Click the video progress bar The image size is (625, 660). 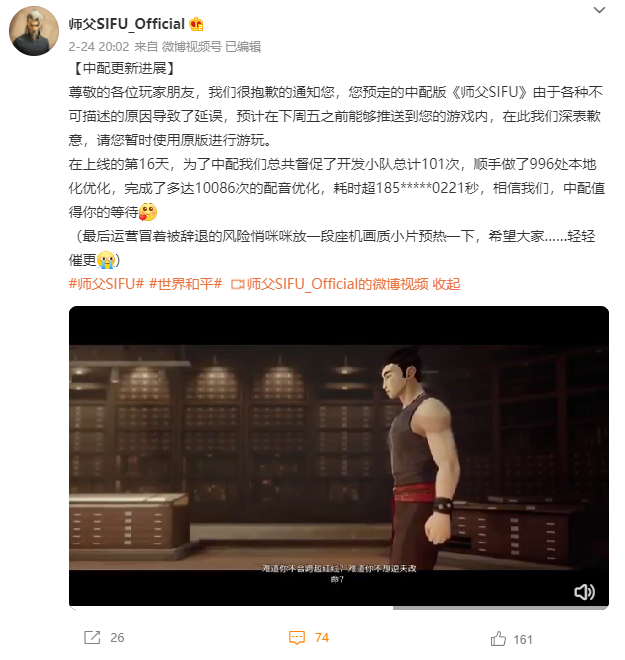pos(339,607)
